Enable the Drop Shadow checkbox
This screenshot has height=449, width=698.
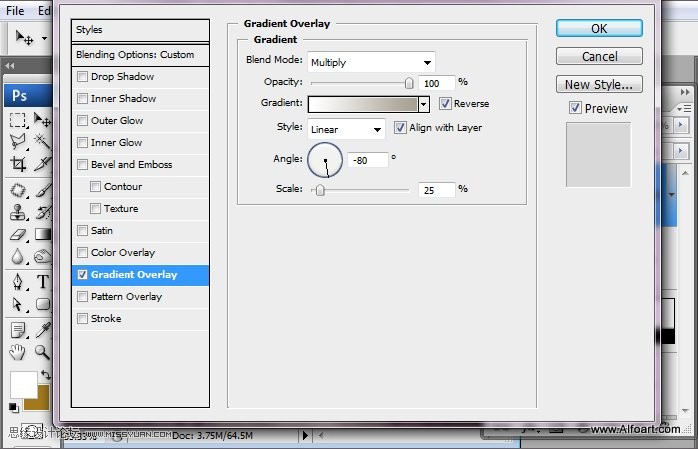point(83,77)
